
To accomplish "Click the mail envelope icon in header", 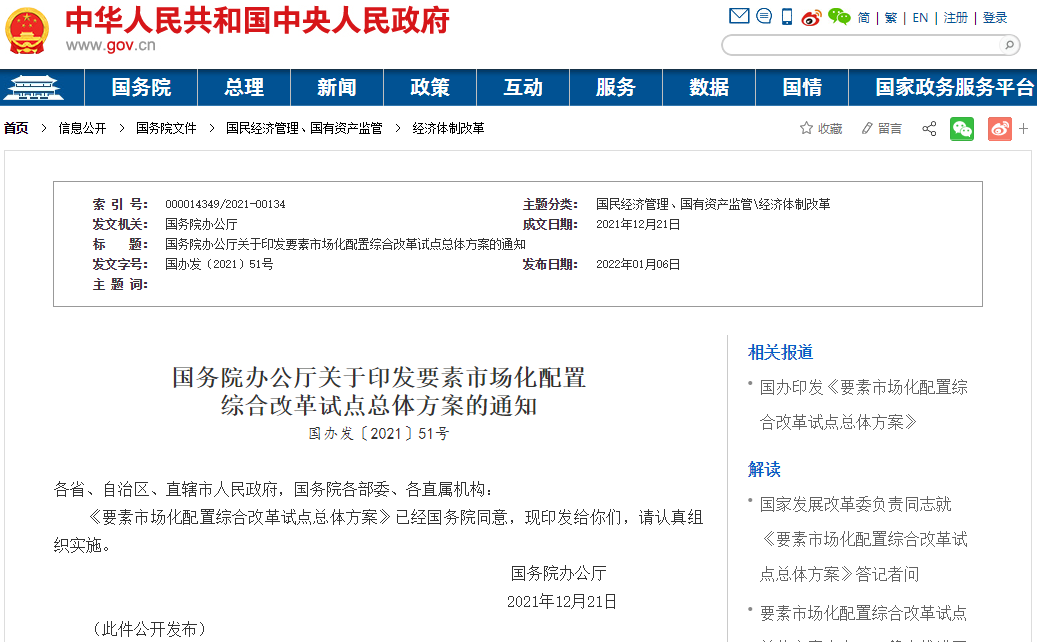I will pyautogui.click(x=739, y=17).
